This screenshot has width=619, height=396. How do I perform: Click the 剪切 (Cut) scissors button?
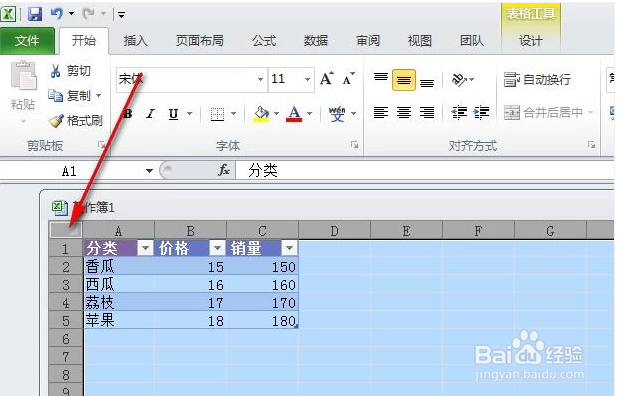point(70,71)
